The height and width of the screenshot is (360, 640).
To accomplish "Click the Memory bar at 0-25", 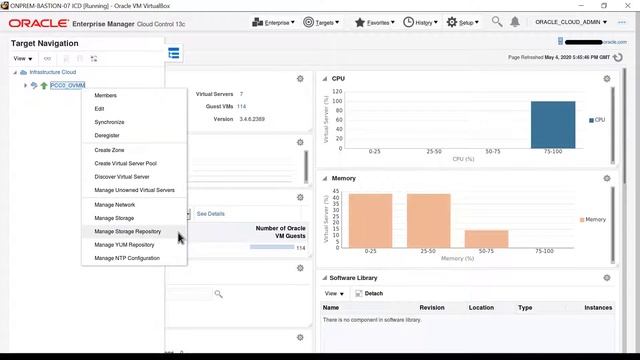I will 371,221.
